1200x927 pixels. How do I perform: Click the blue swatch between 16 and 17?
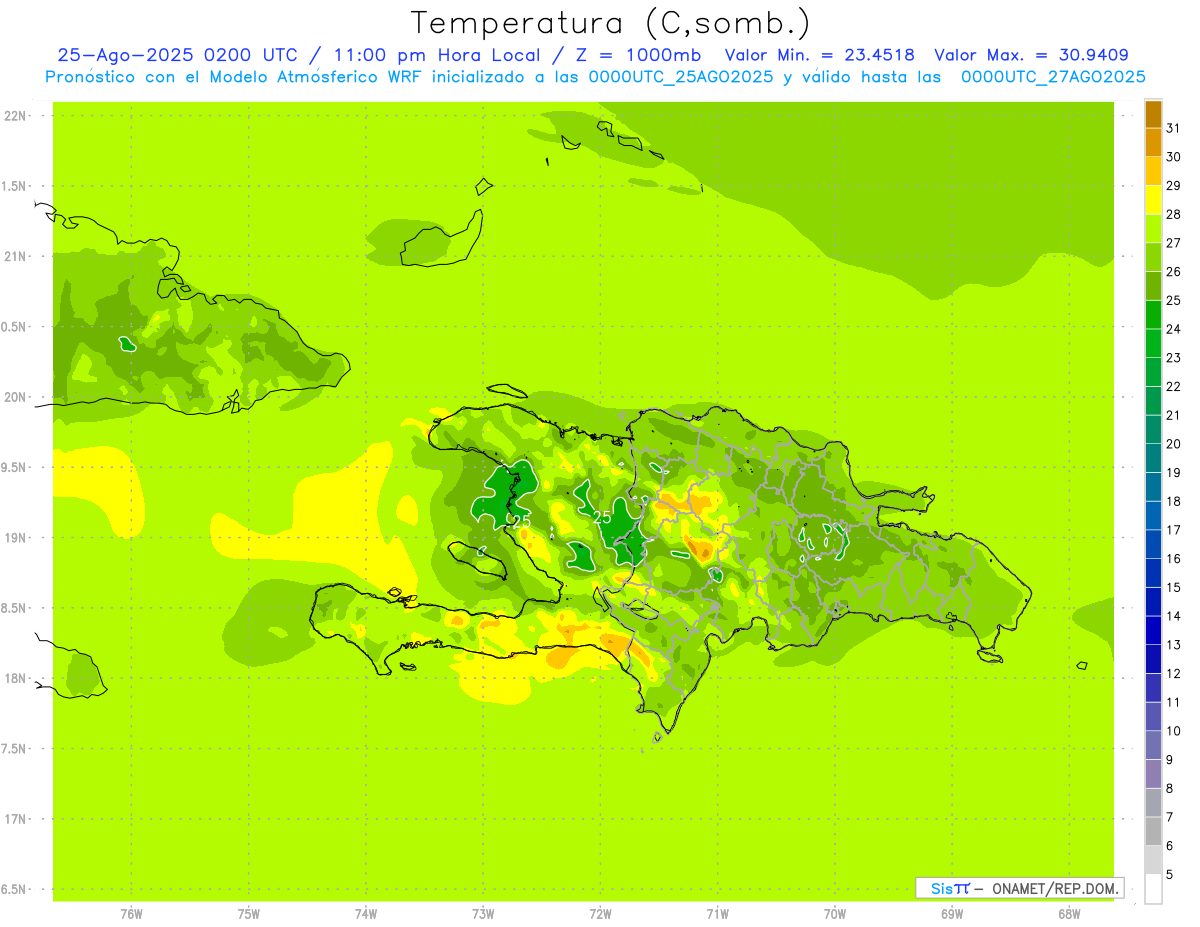coord(1153,544)
